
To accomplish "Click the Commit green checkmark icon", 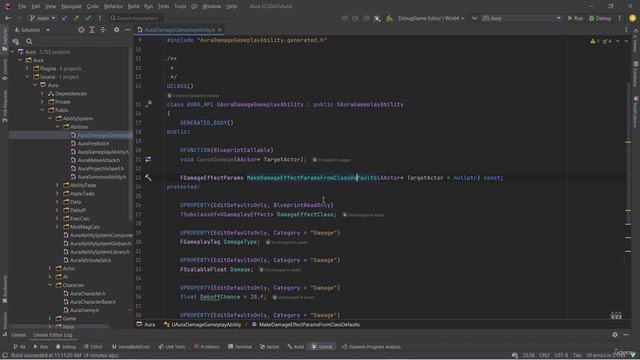I will coord(88,18).
